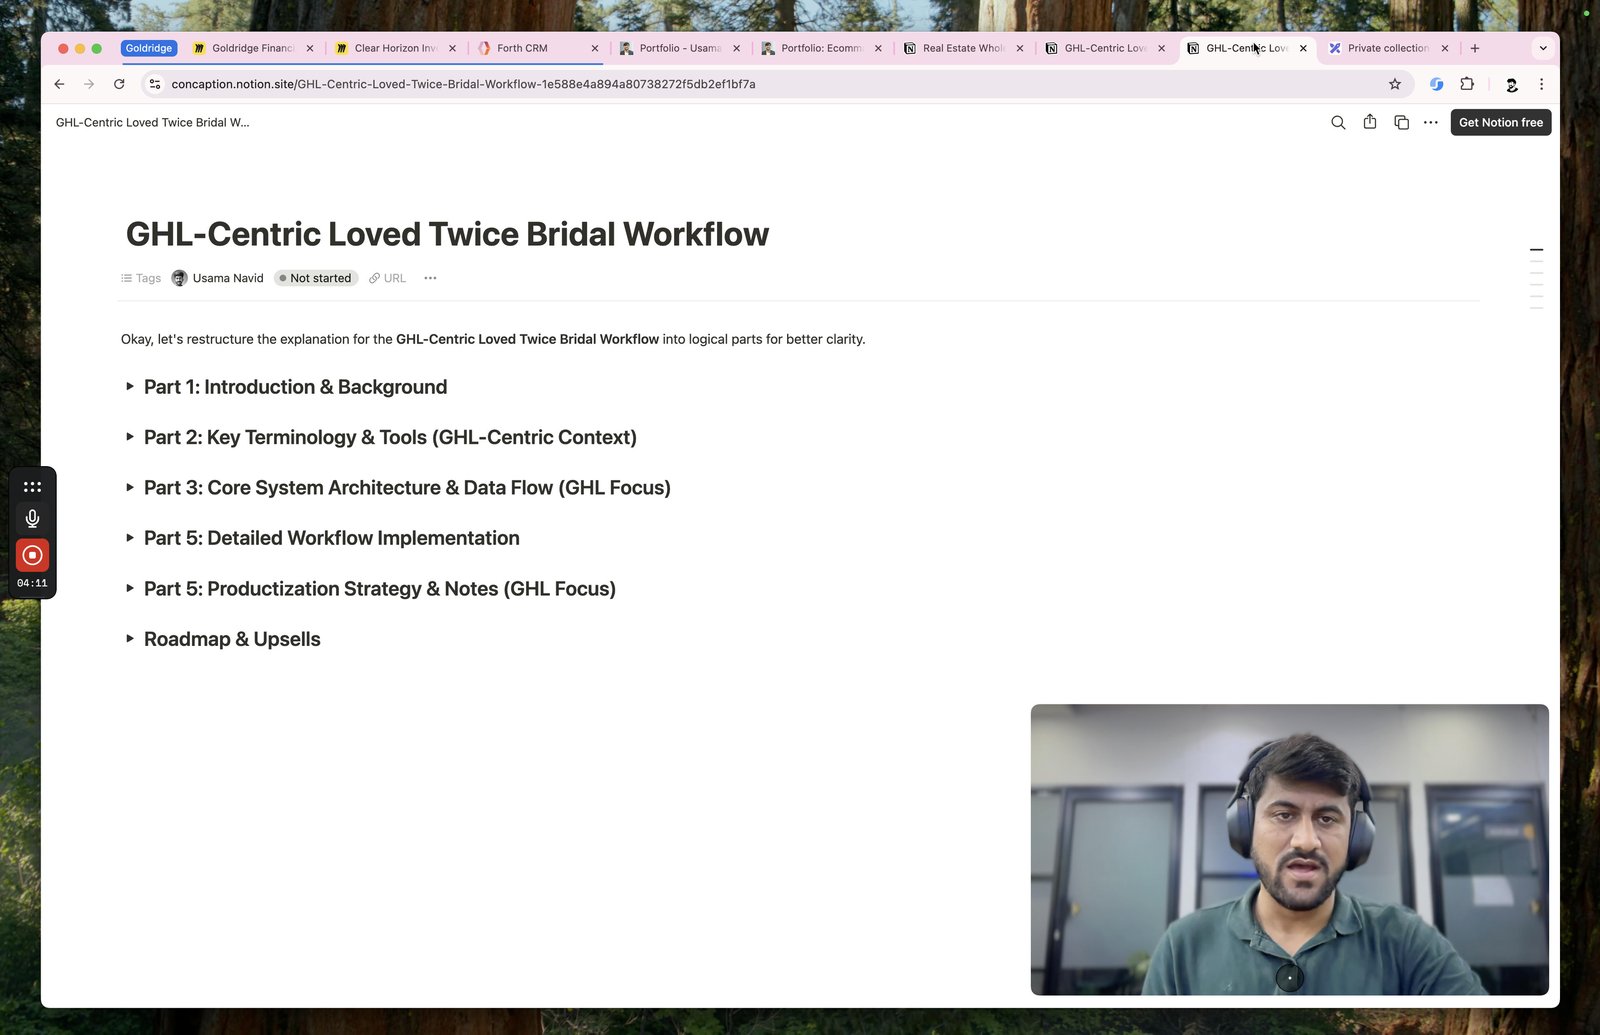Click the duplicate page icon in Notion header
This screenshot has width=1600, height=1035.
pyautogui.click(x=1401, y=123)
